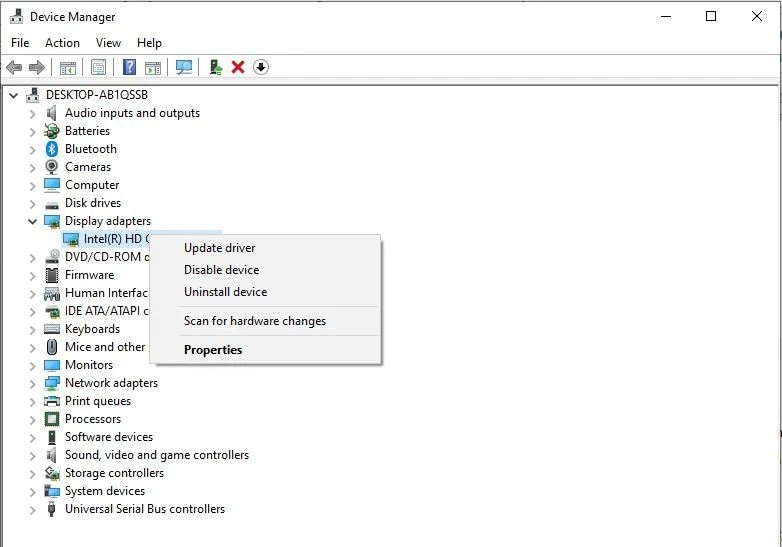
Task: Open Properties from the context menu
Action: [x=265, y=350]
